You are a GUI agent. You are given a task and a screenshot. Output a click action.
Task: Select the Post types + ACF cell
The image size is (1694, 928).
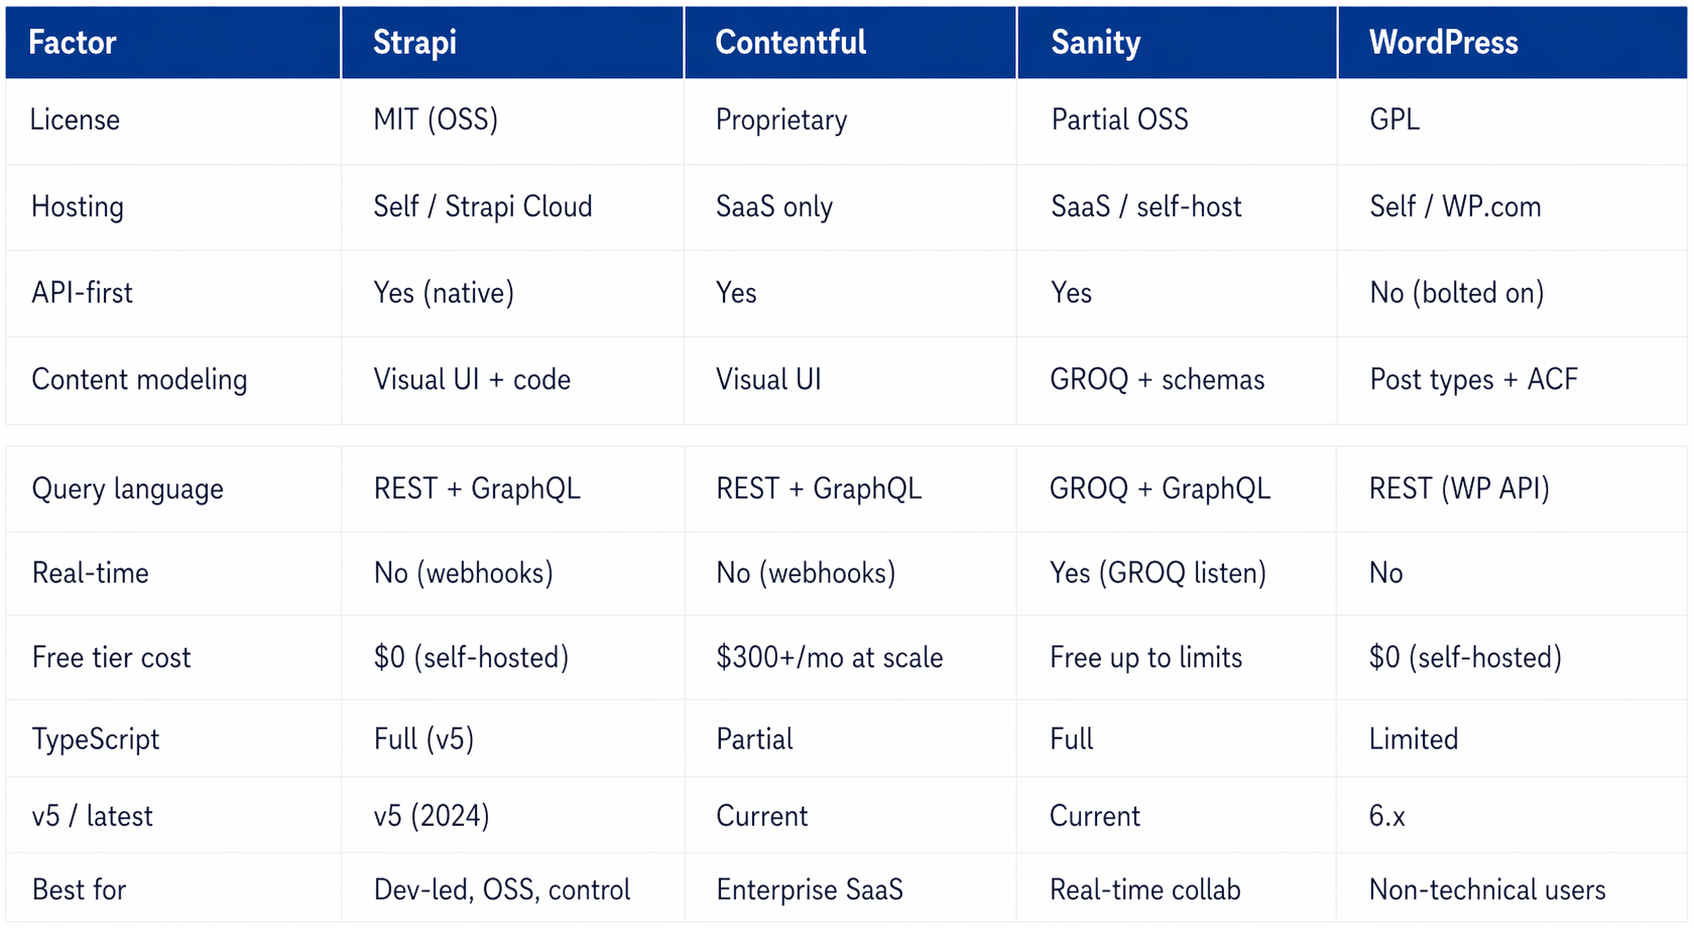pyautogui.click(x=1473, y=380)
